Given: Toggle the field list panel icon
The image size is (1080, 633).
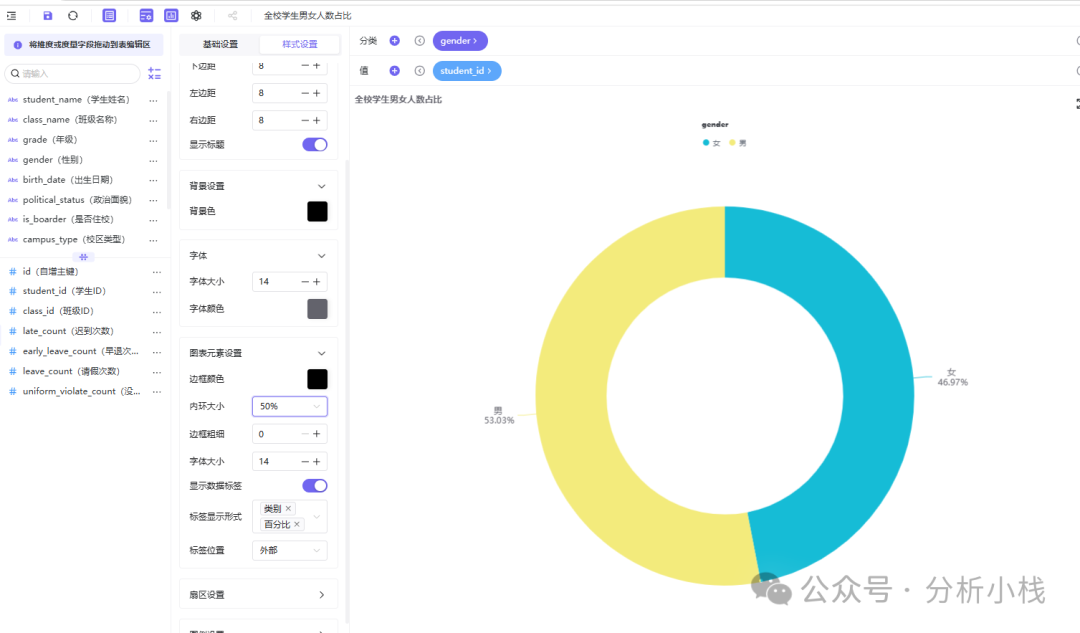Looking at the screenshot, I should point(109,15).
